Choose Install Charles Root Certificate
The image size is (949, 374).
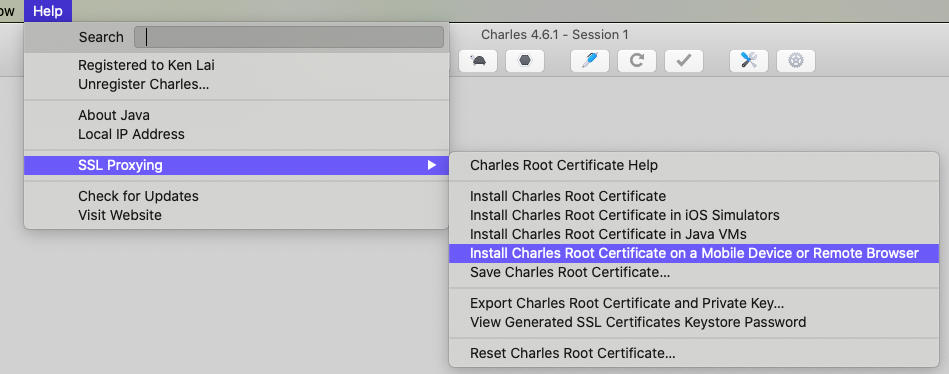[694, 196]
